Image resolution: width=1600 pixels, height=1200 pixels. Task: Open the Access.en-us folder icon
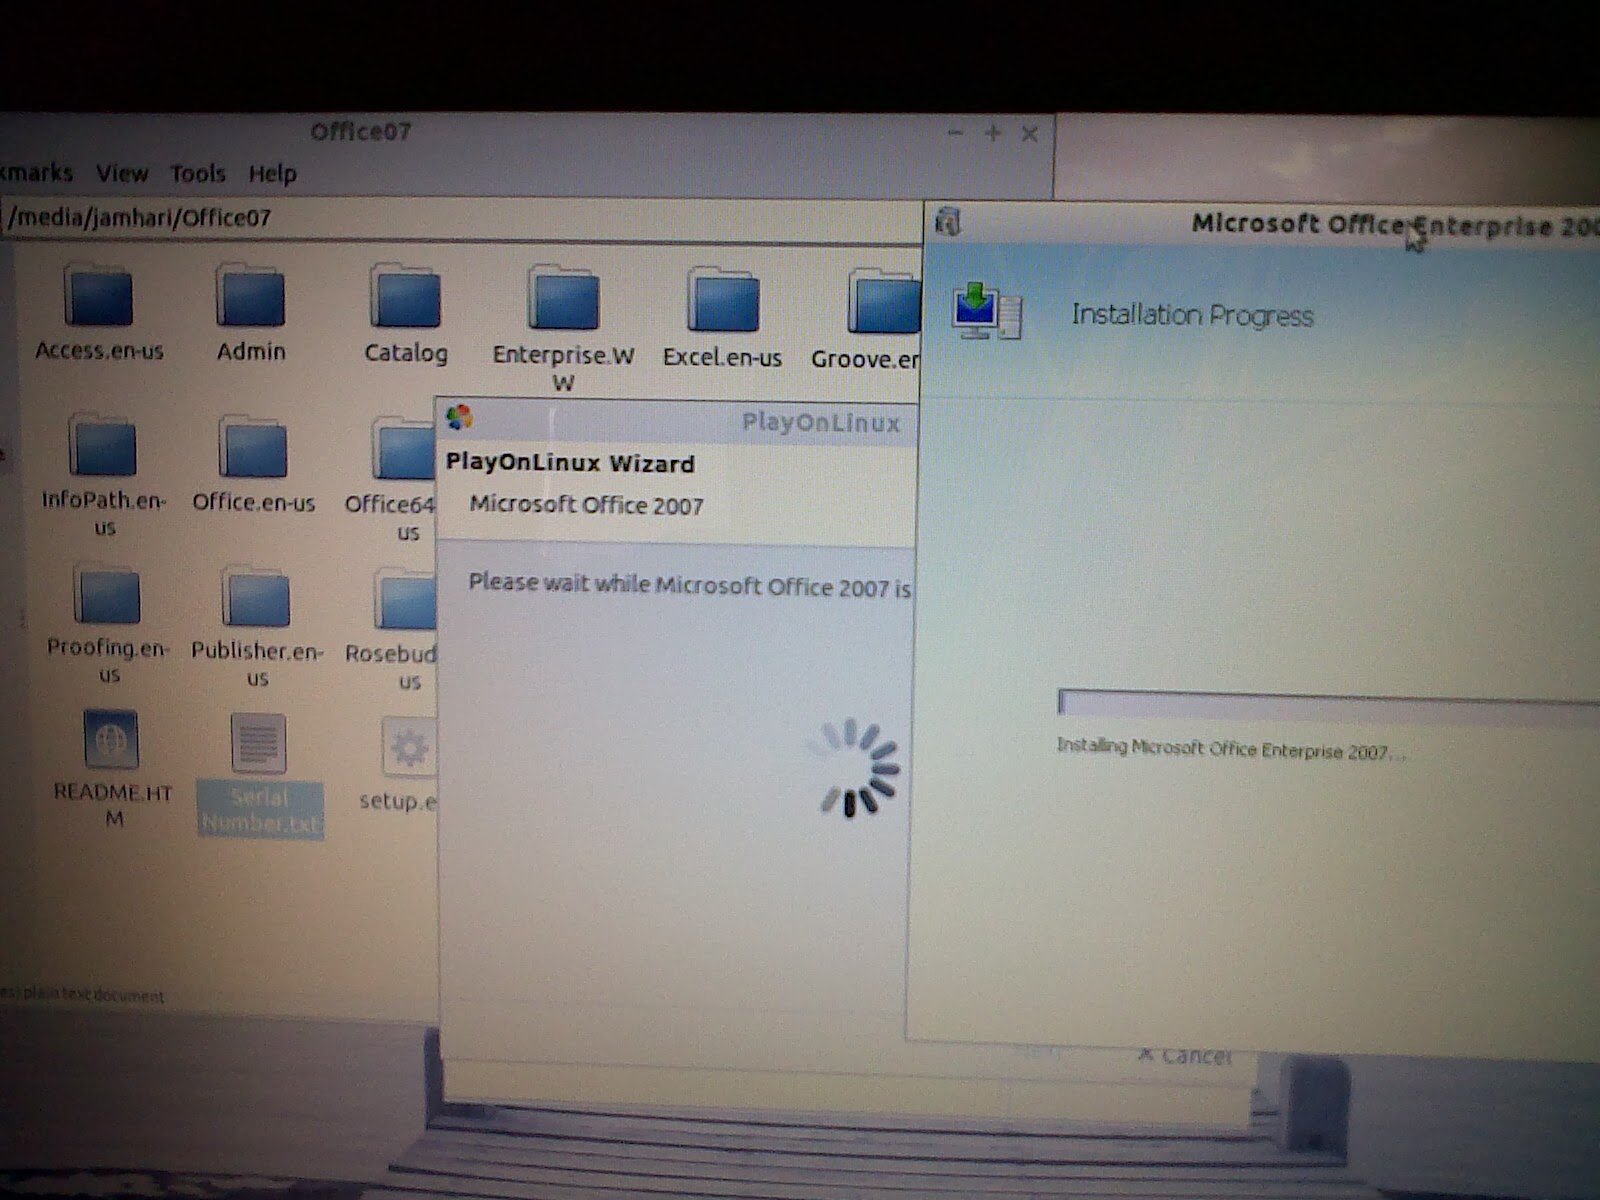[x=98, y=294]
